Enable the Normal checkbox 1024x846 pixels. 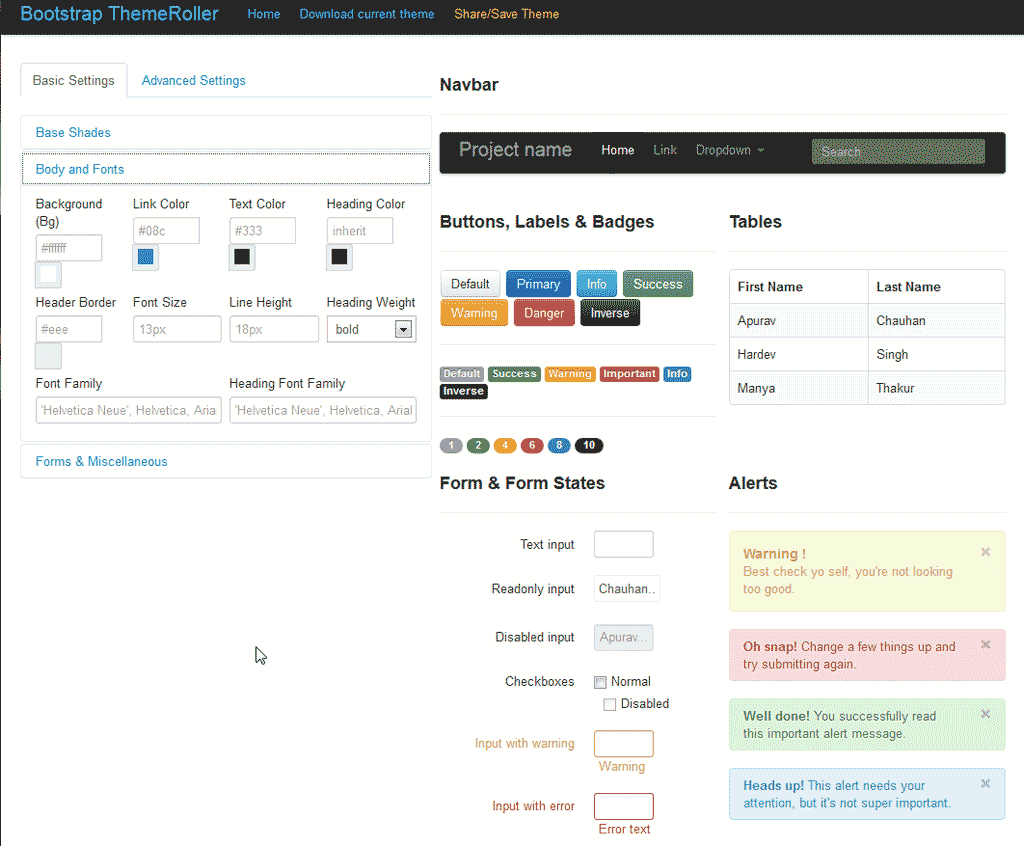(x=599, y=680)
